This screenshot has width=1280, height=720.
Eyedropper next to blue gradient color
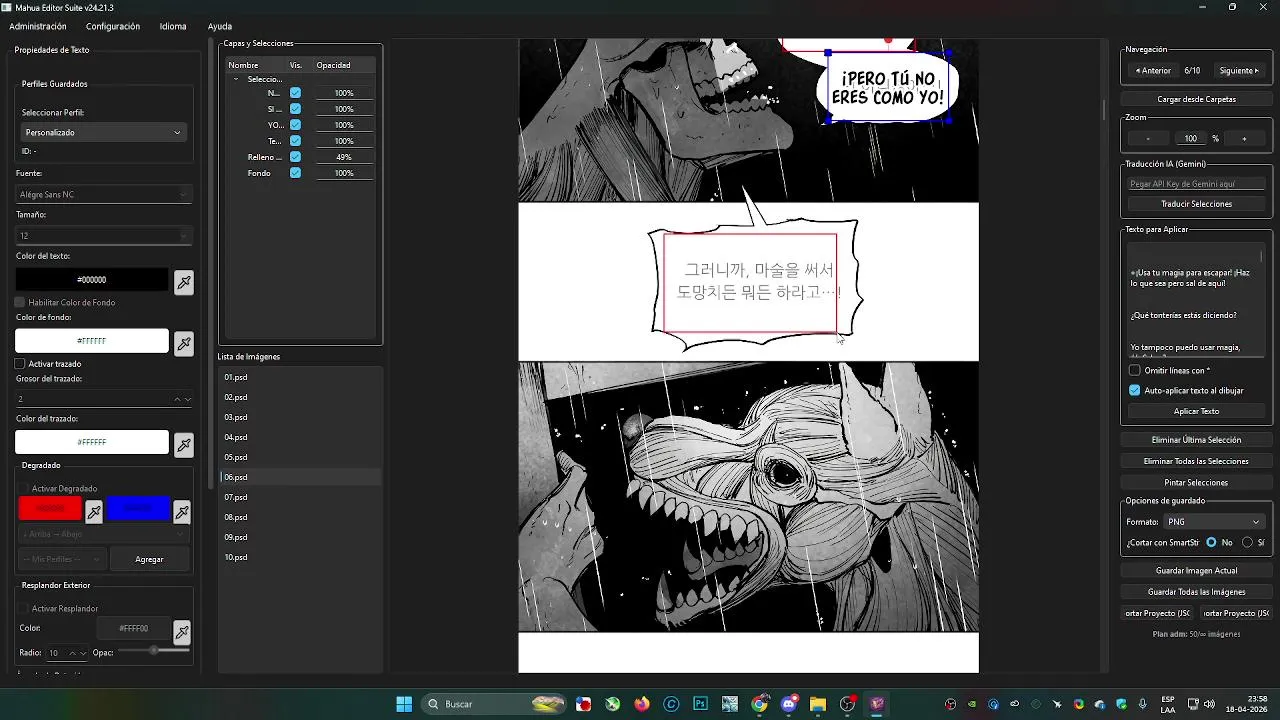(x=182, y=512)
